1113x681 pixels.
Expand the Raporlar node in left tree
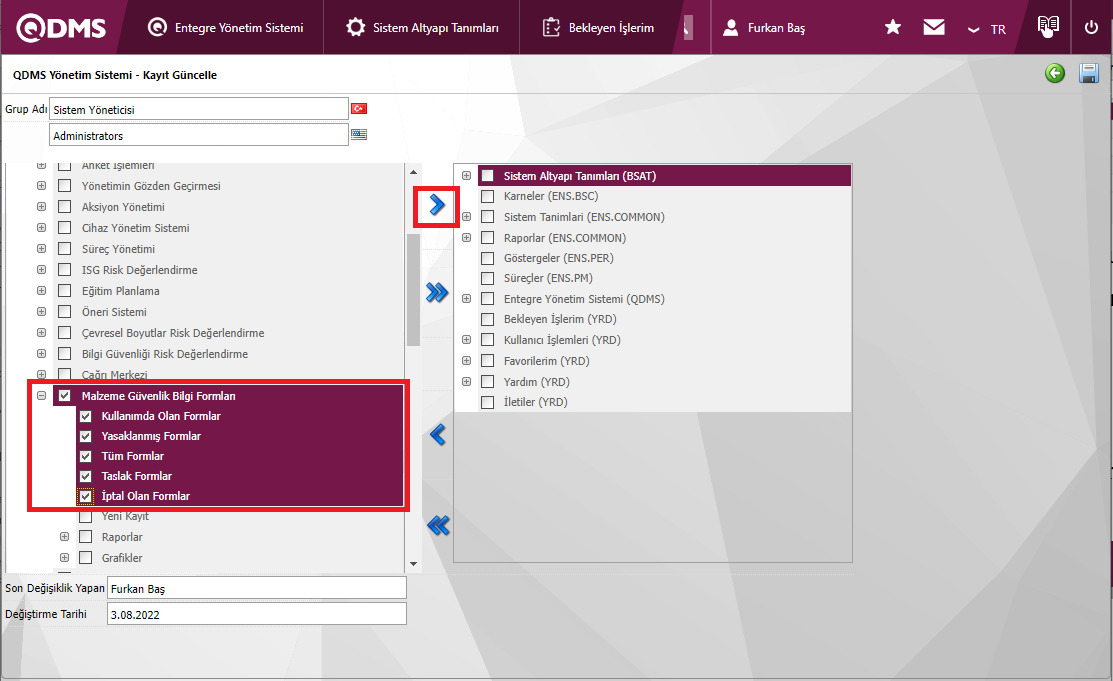[x=64, y=537]
